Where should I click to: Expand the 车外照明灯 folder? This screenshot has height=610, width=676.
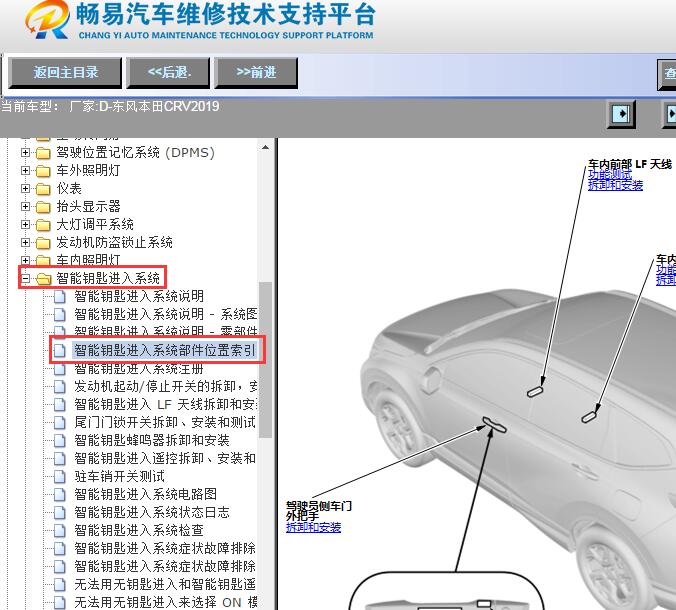pos(25,170)
